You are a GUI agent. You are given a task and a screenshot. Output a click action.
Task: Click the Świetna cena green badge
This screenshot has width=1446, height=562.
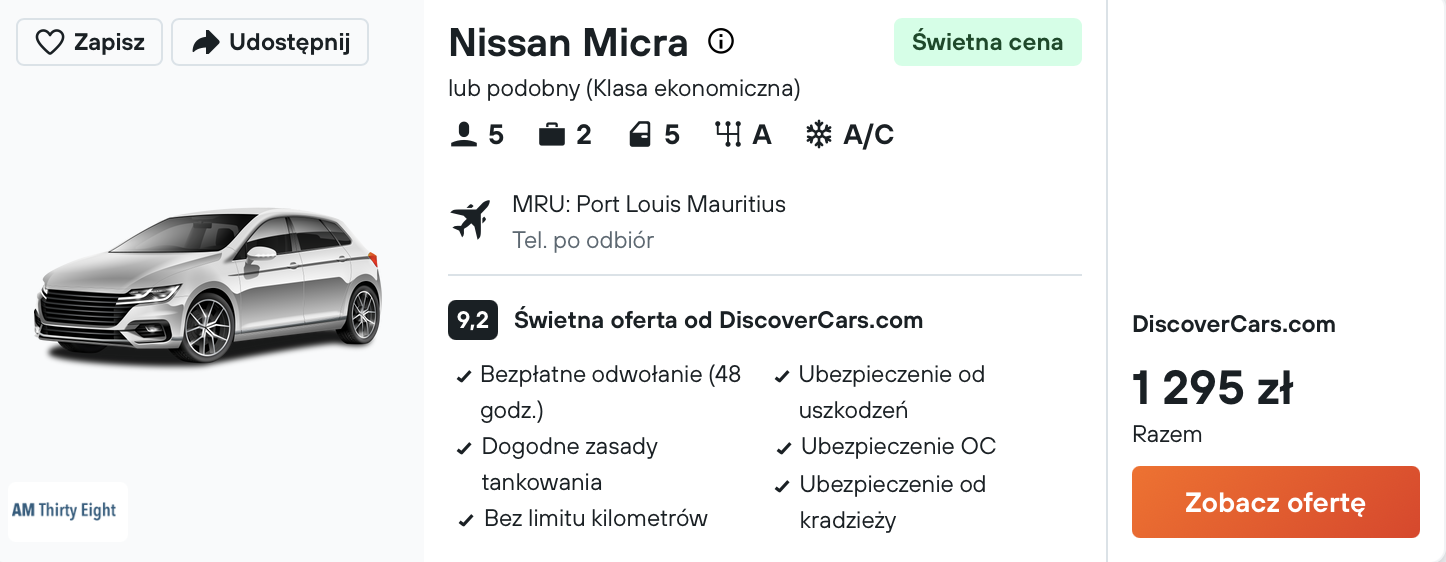point(988,42)
